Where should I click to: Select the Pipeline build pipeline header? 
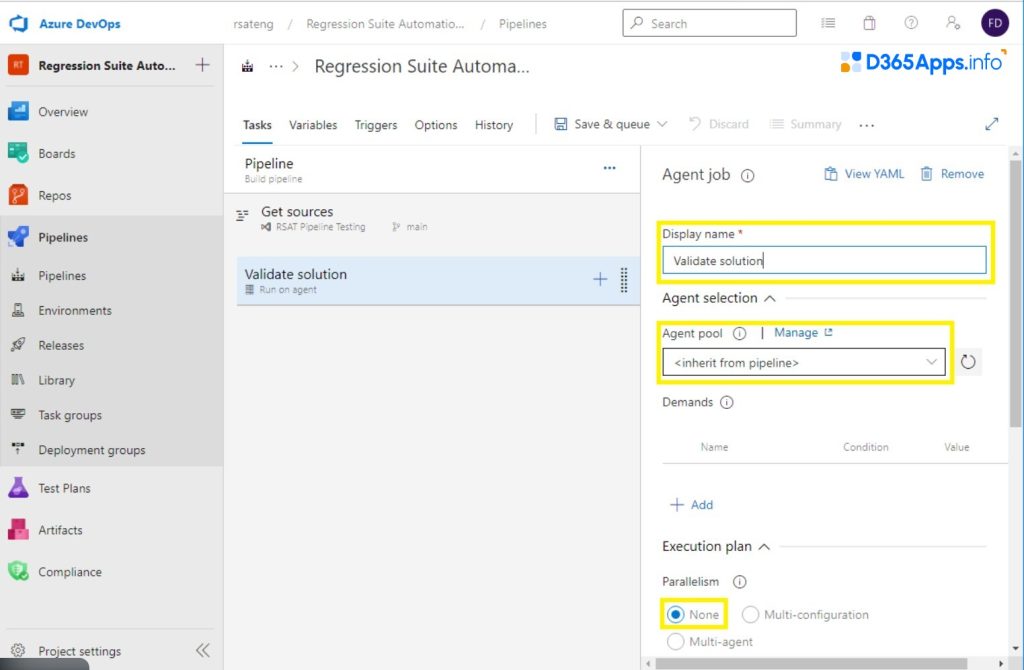tap(432, 169)
